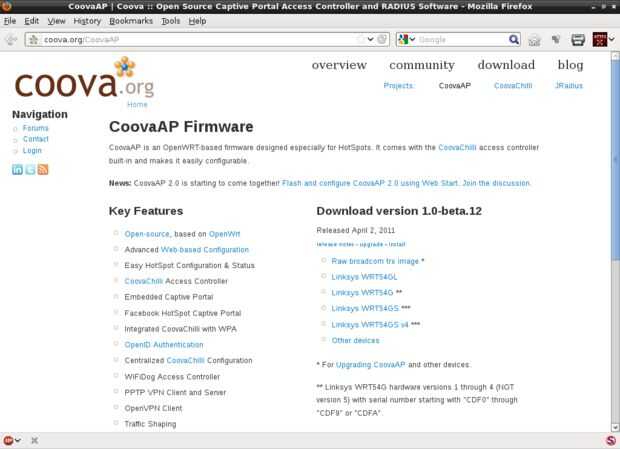Open the Adblock Plus dropdown arrow
Screen dimensions: 620x449
[18, 440]
